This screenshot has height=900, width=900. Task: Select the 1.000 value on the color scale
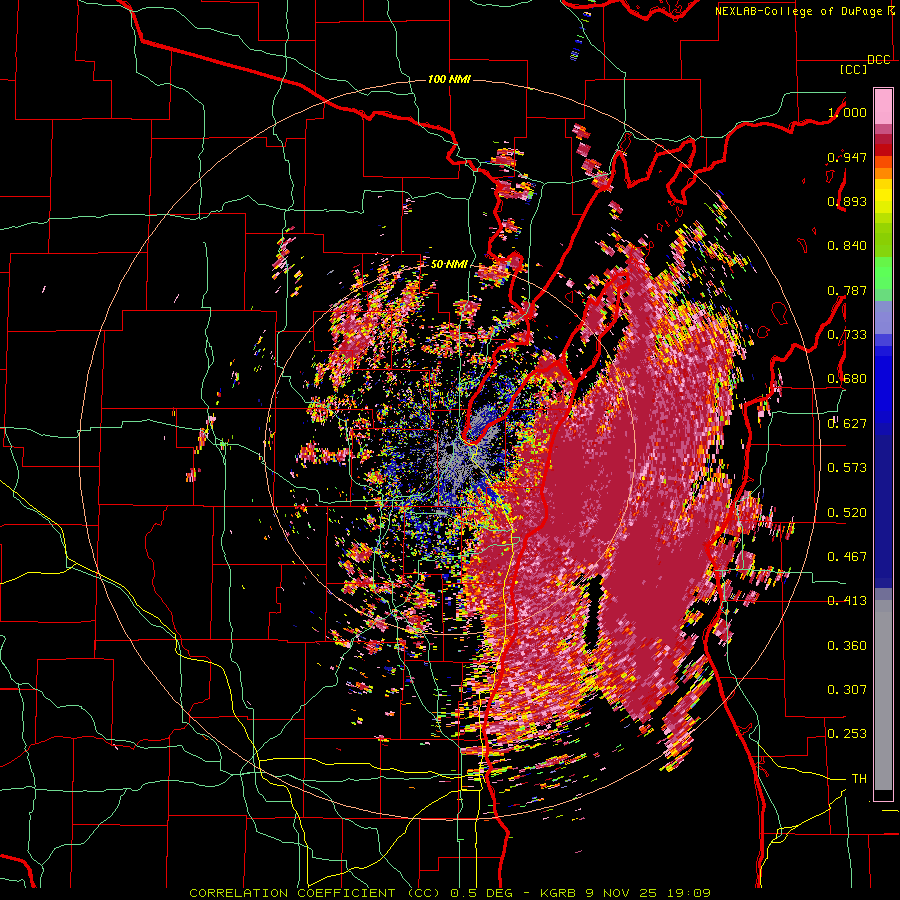(x=847, y=112)
